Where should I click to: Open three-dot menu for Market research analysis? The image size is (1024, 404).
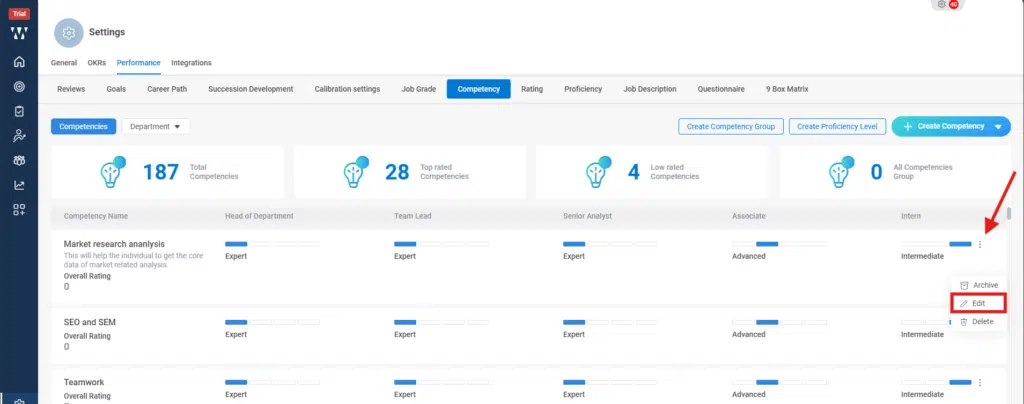(x=980, y=244)
